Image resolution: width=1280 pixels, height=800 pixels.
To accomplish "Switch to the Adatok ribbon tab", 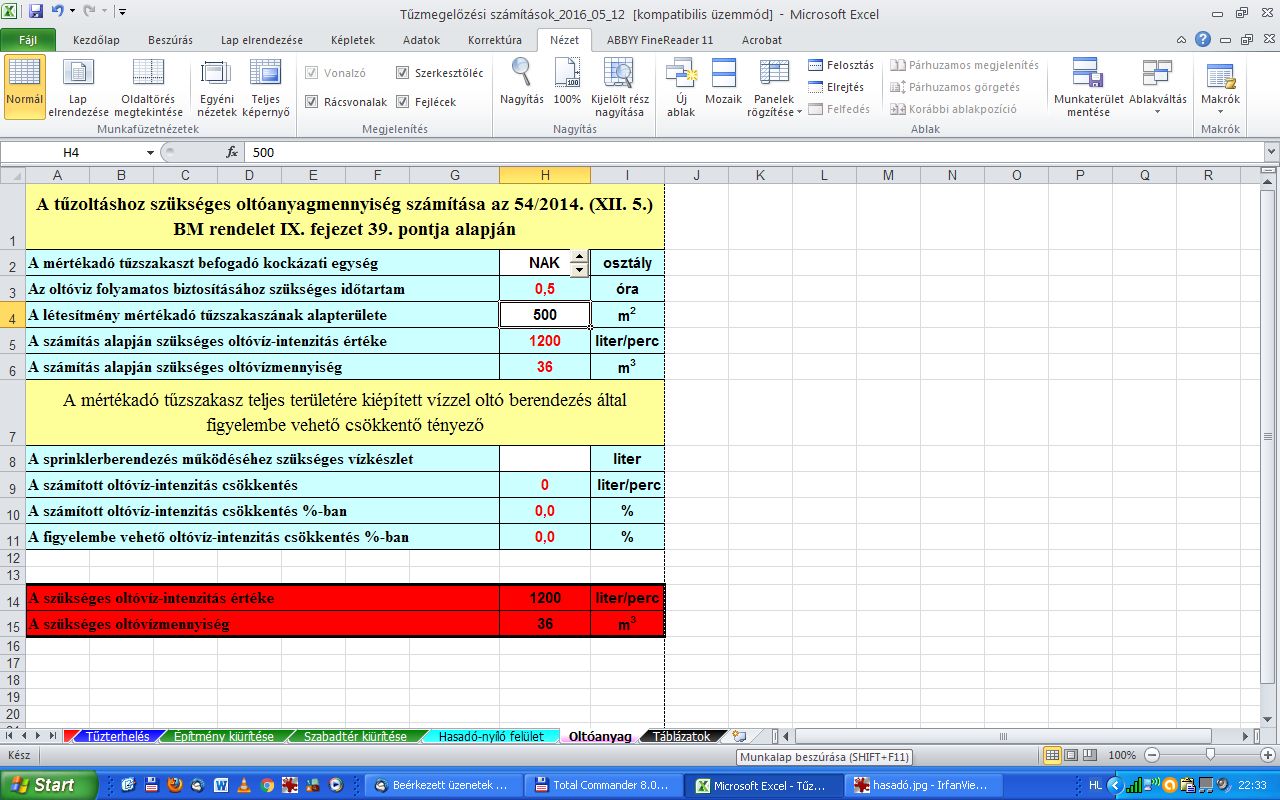I will coord(421,40).
